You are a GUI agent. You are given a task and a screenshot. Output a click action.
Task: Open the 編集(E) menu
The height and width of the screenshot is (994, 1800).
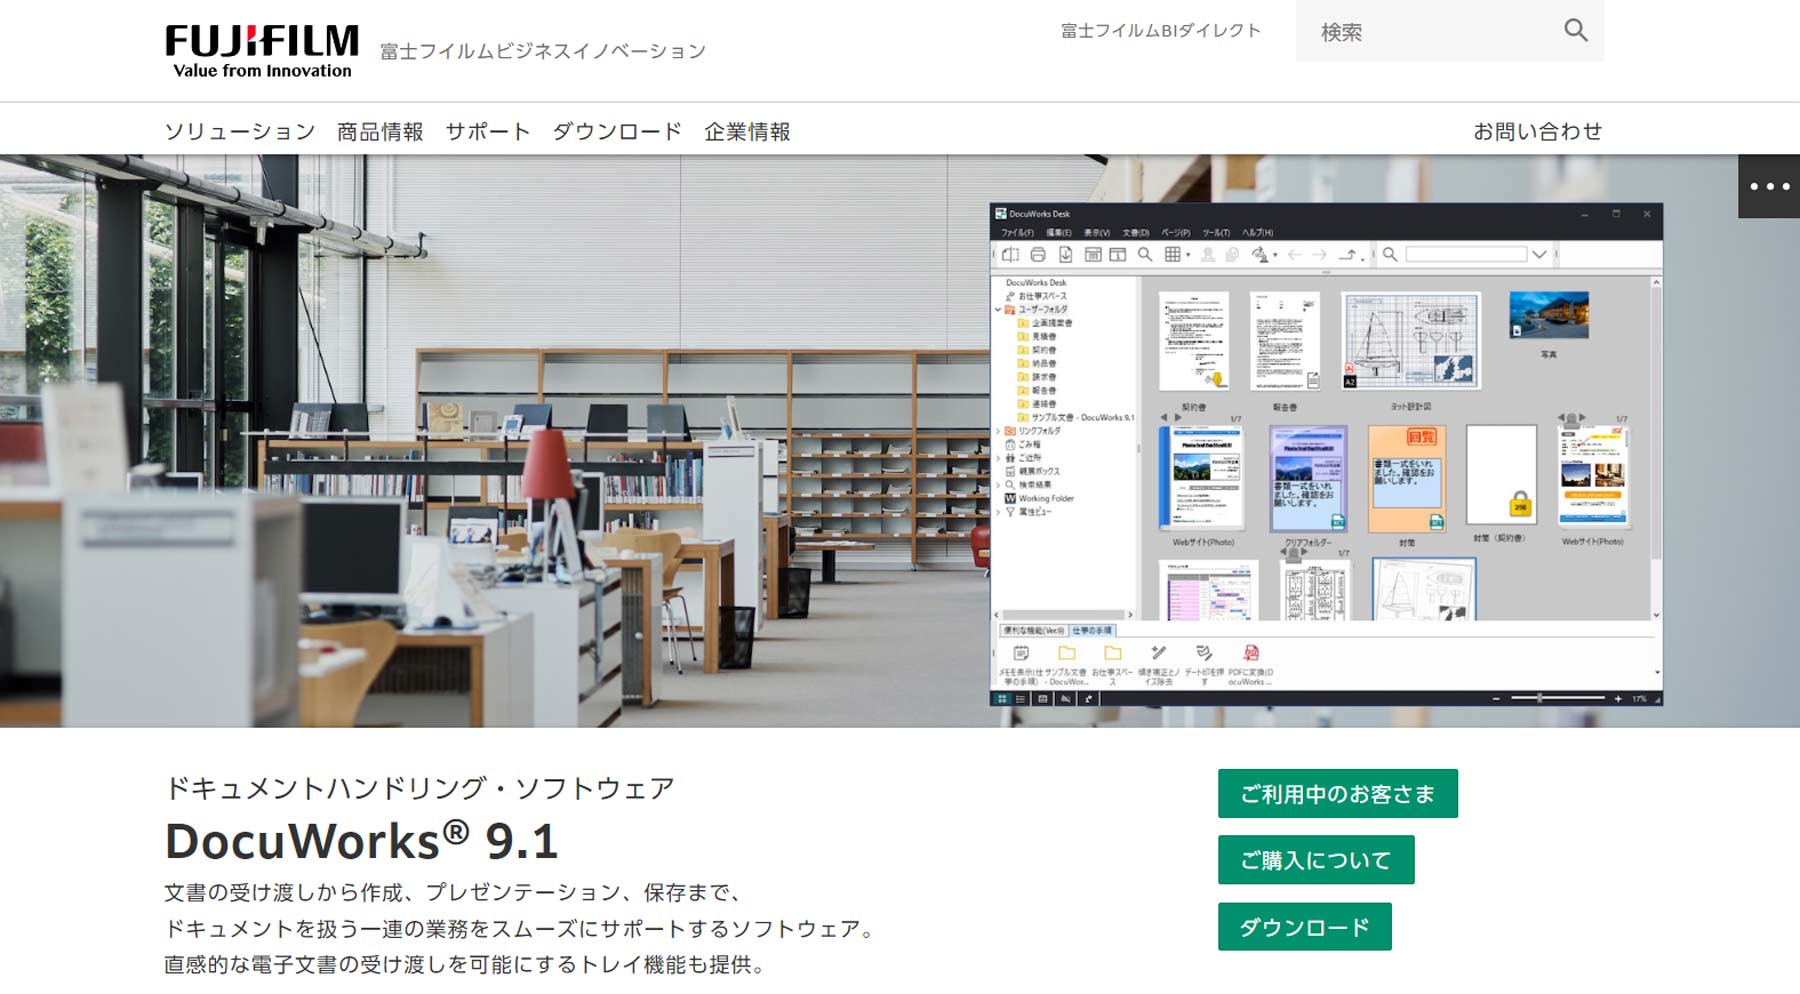(x=1058, y=233)
